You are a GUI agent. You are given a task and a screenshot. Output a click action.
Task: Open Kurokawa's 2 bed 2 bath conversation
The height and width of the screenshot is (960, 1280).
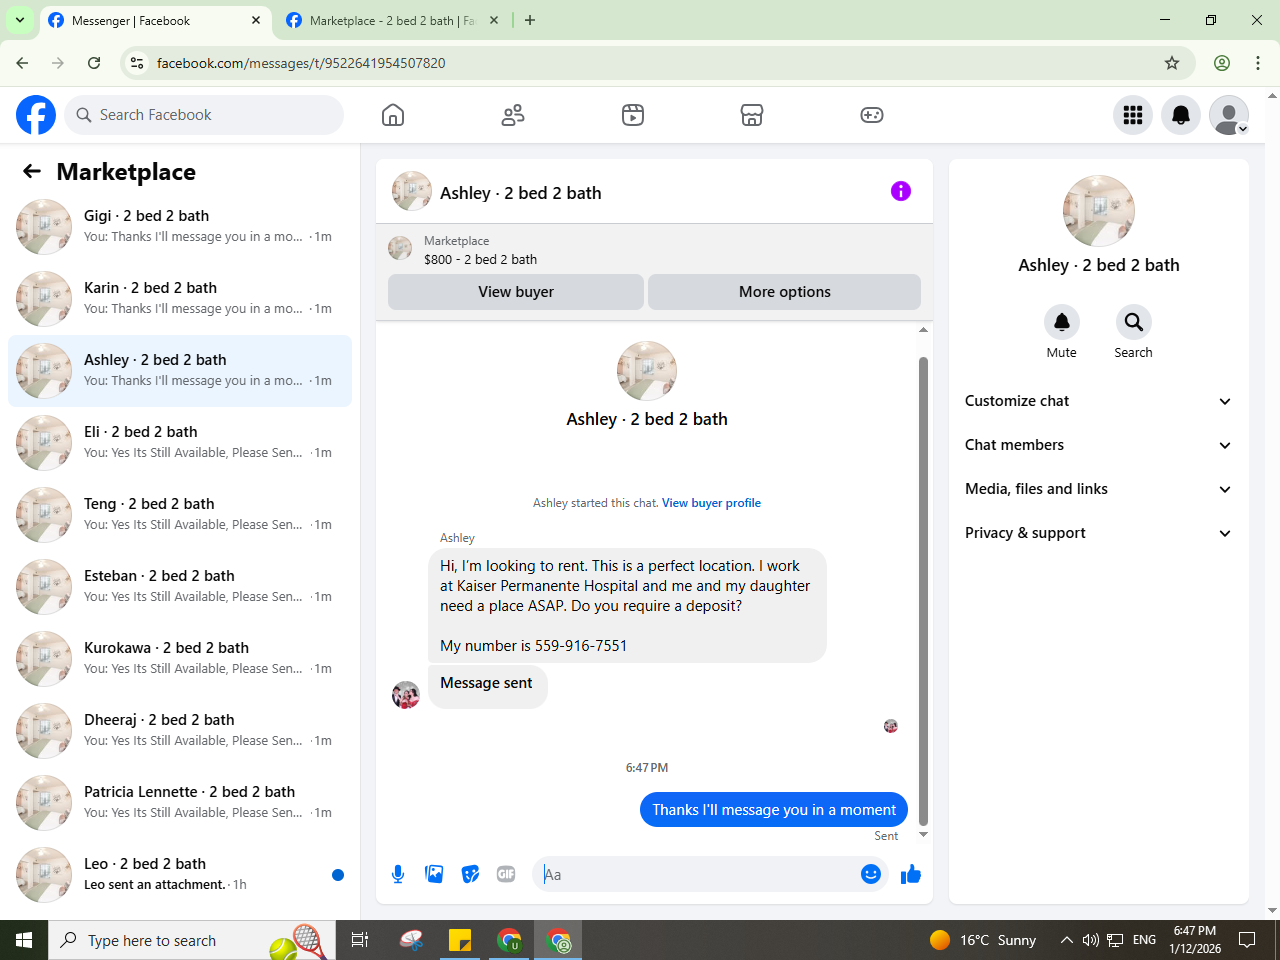tap(180, 659)
